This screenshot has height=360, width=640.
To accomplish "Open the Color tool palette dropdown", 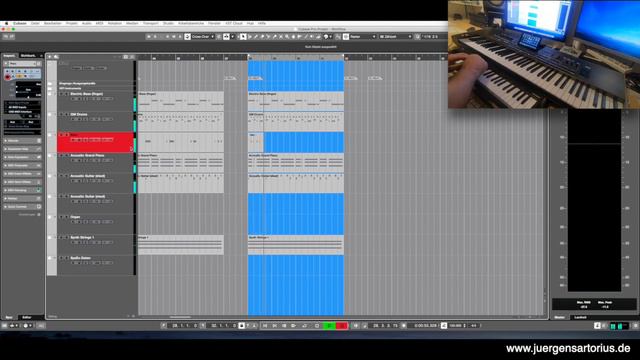I will (x=331, y=37).
